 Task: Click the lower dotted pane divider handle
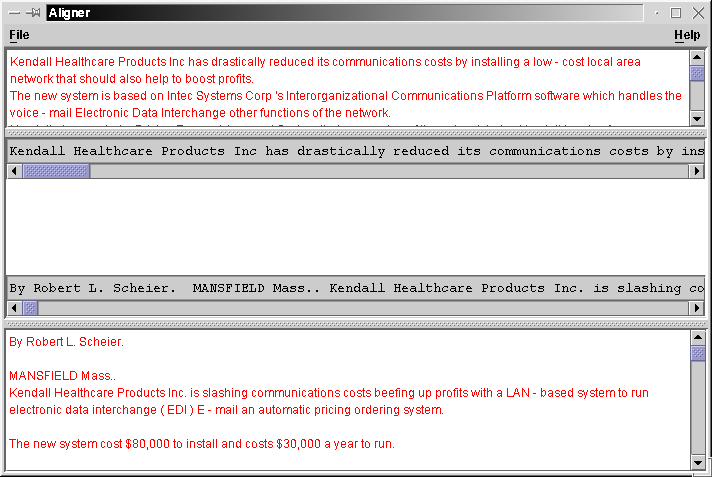pyautogui.click(x=356, y=323)
